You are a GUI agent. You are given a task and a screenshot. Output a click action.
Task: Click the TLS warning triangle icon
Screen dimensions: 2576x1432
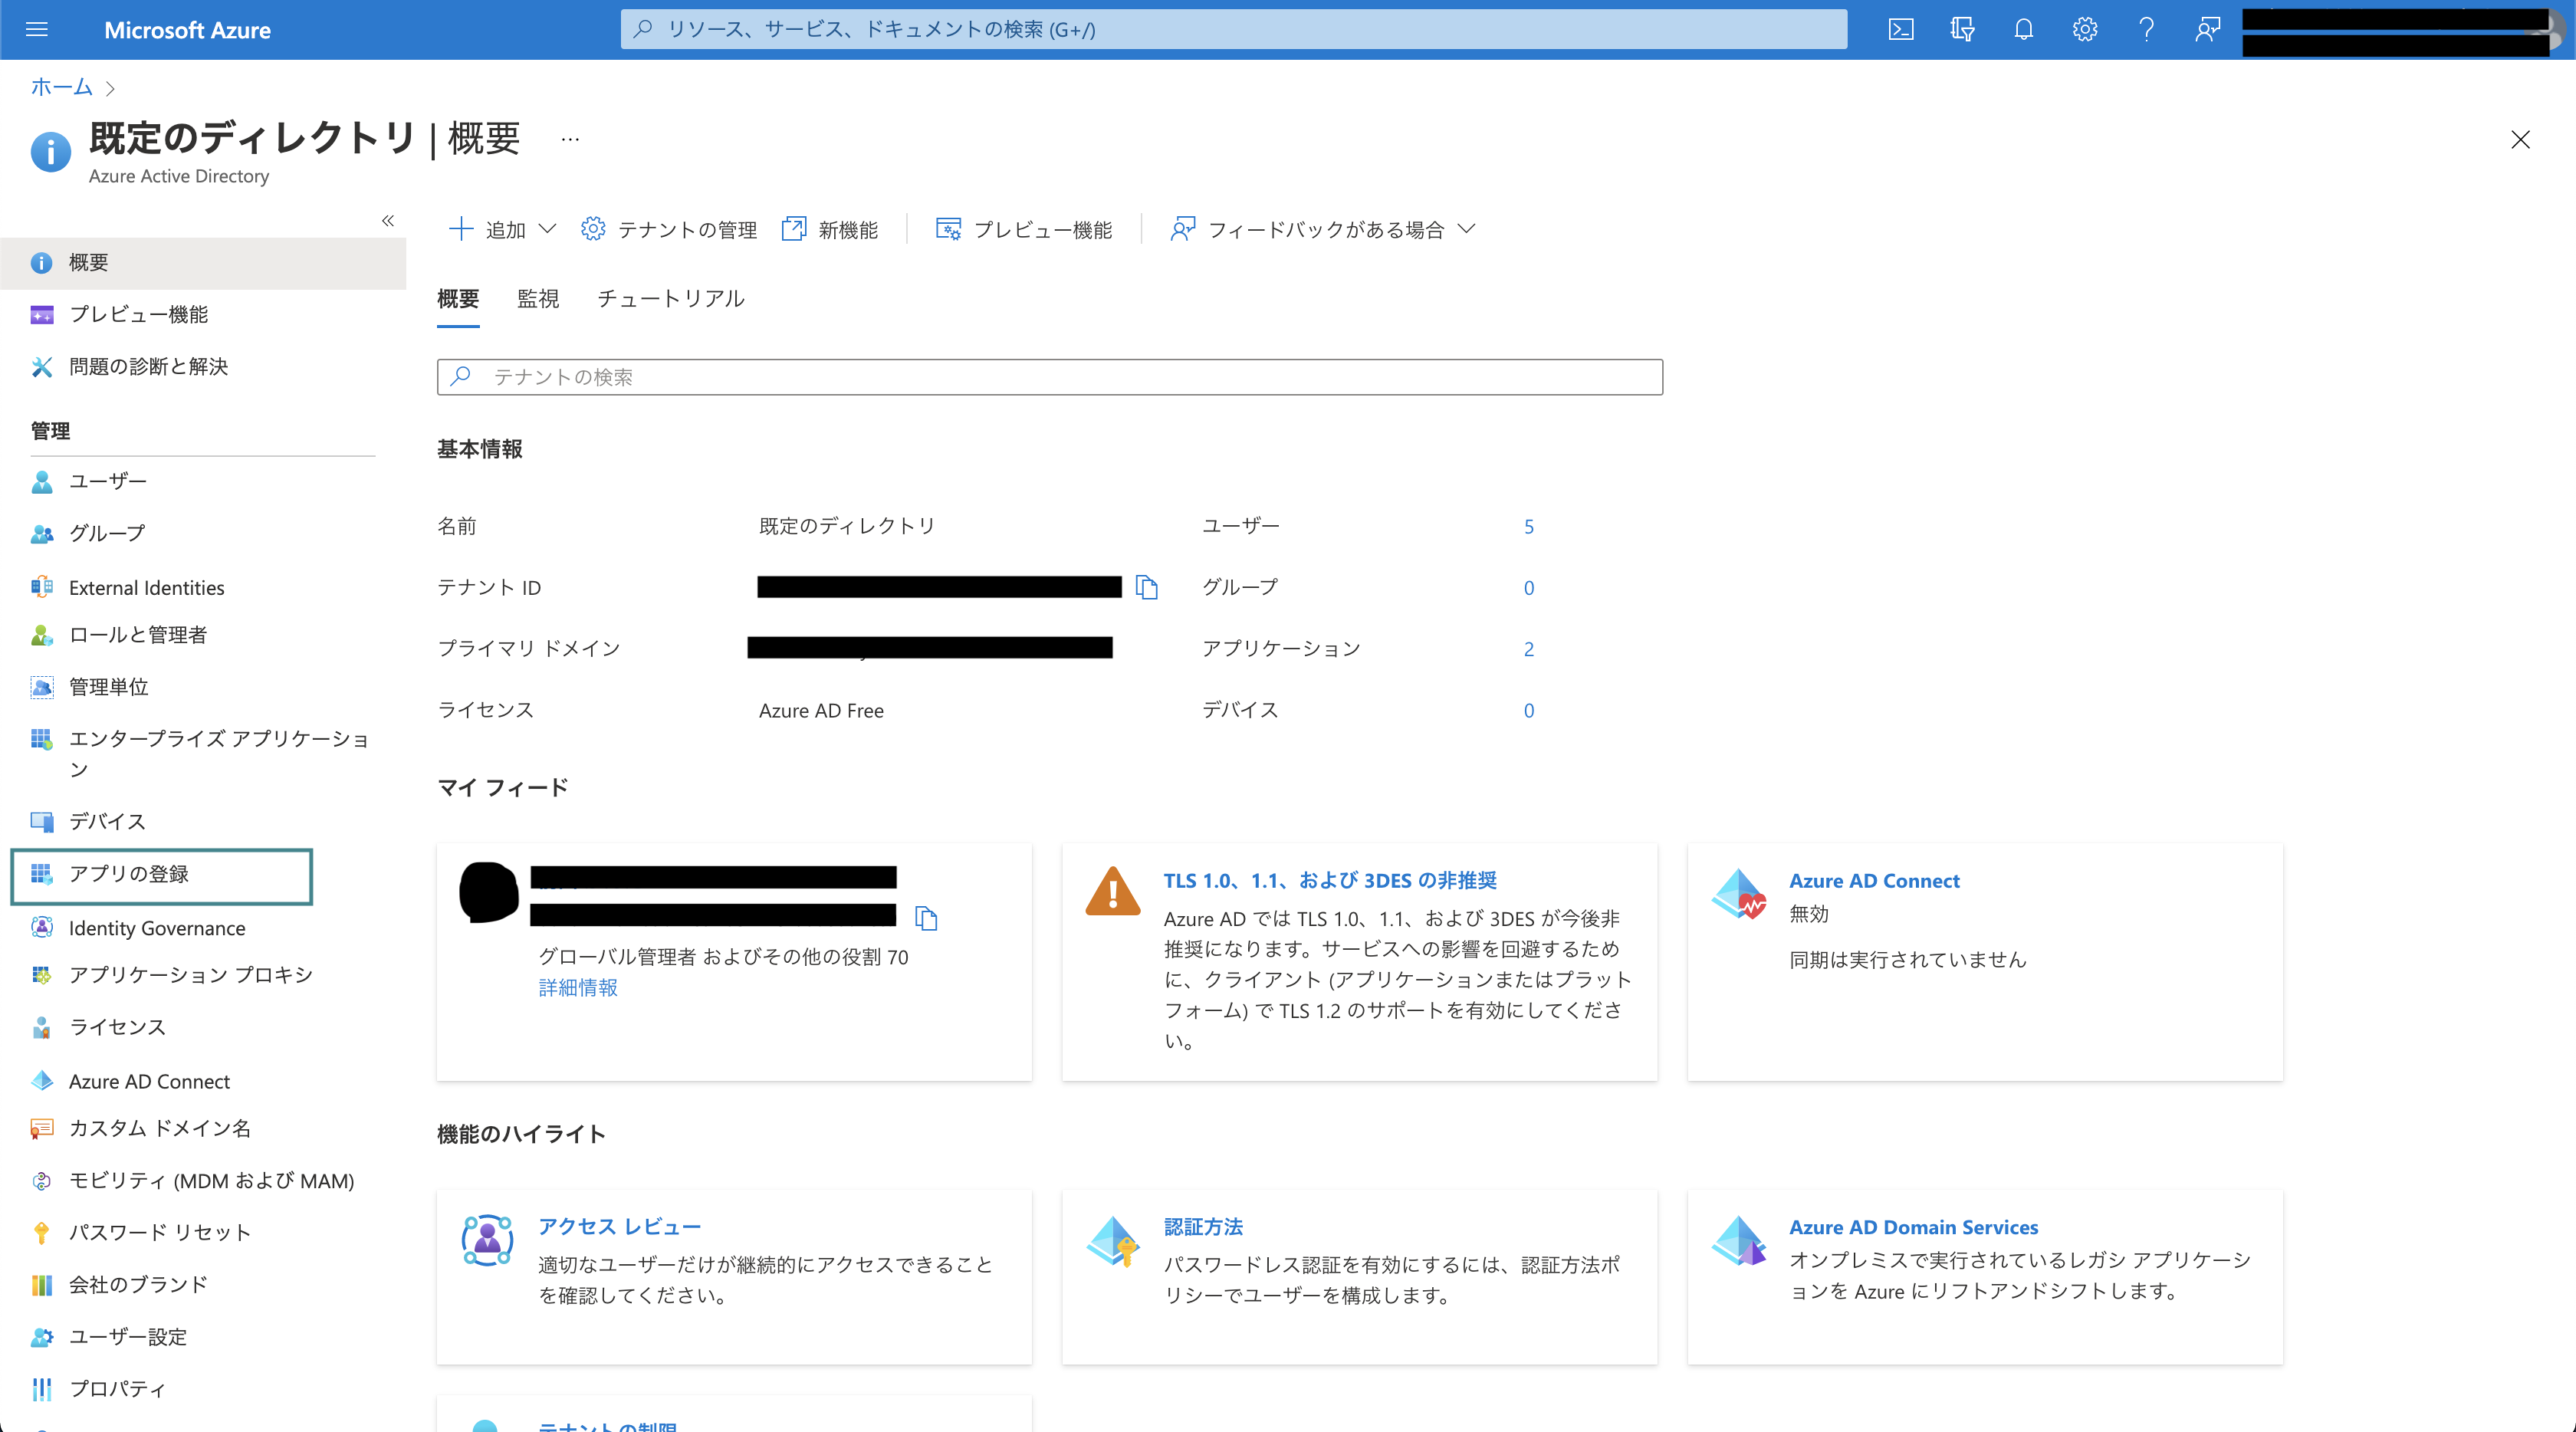click(x=1112, y=892)
